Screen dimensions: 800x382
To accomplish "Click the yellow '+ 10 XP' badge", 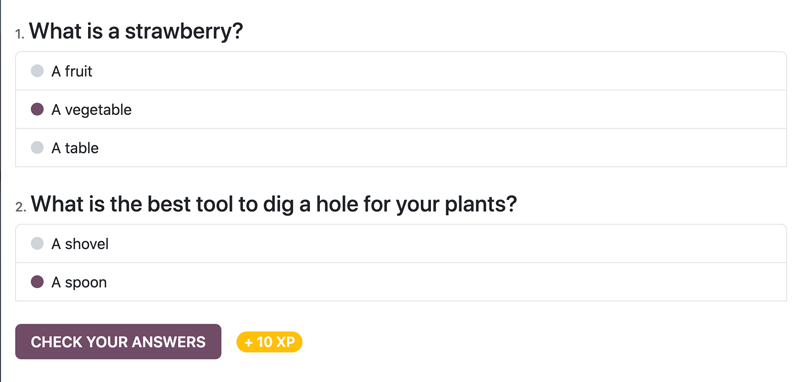I will coord(269,342).
